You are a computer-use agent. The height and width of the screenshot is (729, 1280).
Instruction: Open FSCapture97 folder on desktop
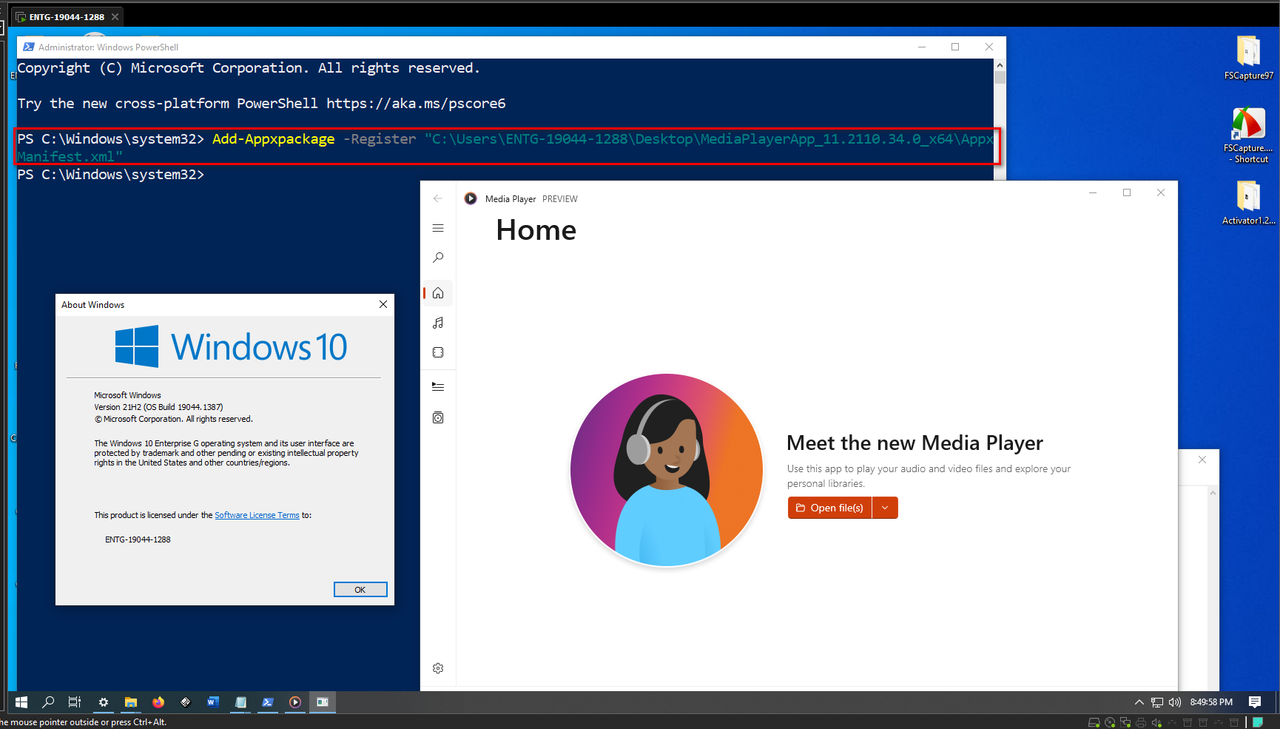[1248, 57]
